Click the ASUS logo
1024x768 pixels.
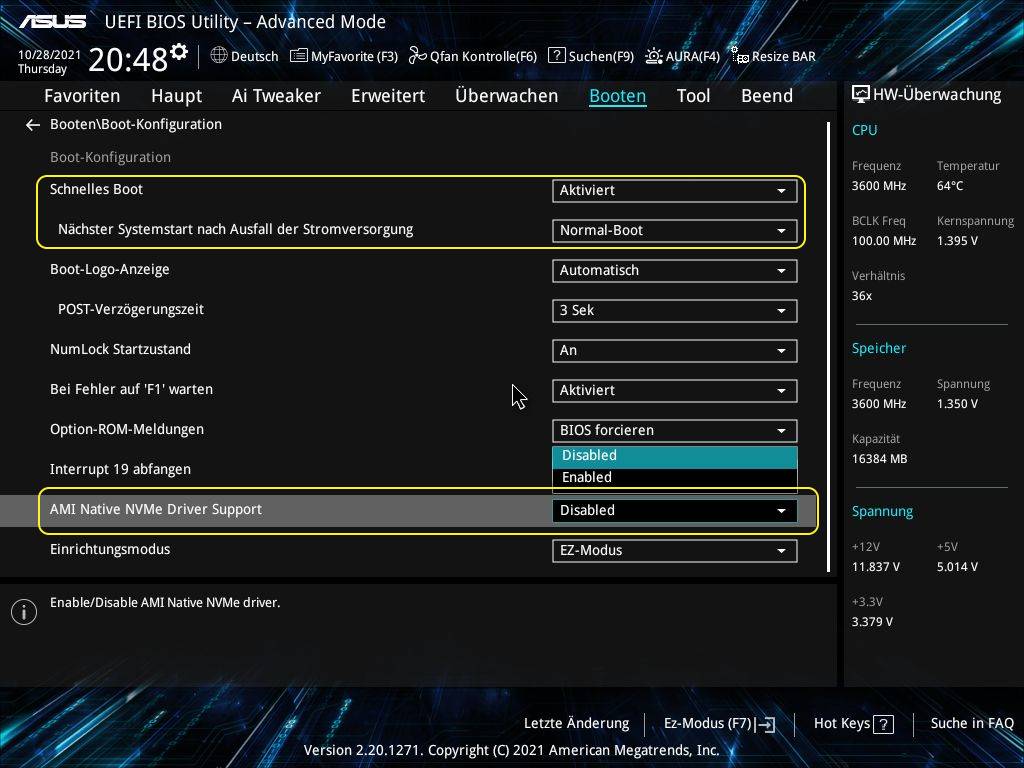[53, 22]
